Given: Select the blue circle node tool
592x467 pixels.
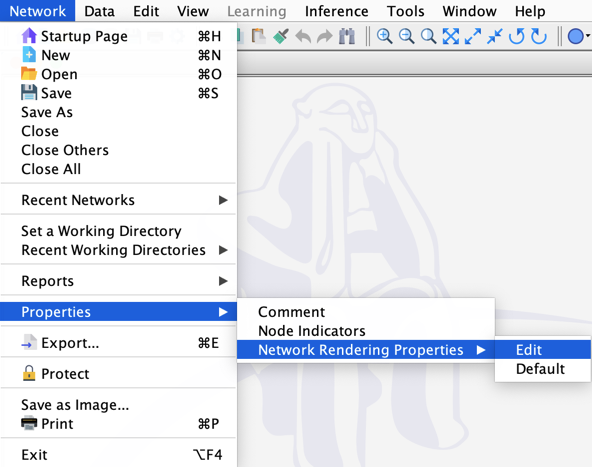Looking at the screenshot, I should pos(576,37).
